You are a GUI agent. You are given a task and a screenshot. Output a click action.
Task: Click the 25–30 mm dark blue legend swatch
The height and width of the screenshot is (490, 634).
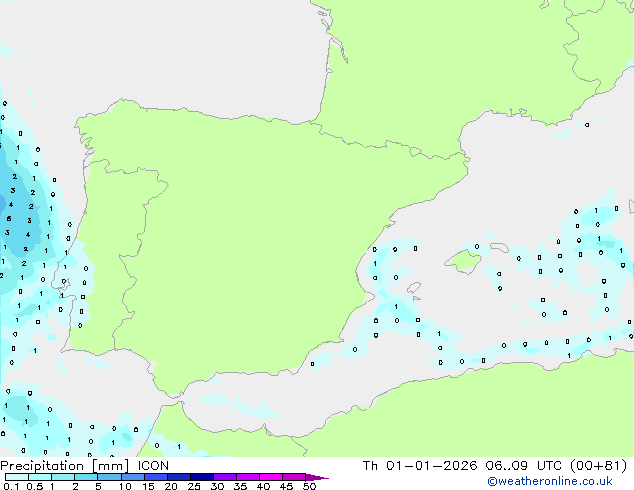click(x=202, y=477)
